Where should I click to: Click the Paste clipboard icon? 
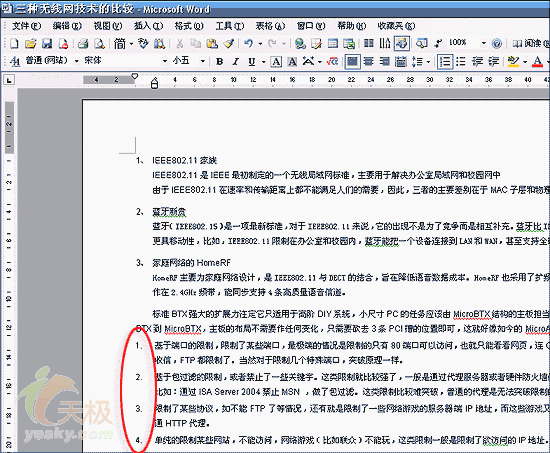click(x=212, y=44)
